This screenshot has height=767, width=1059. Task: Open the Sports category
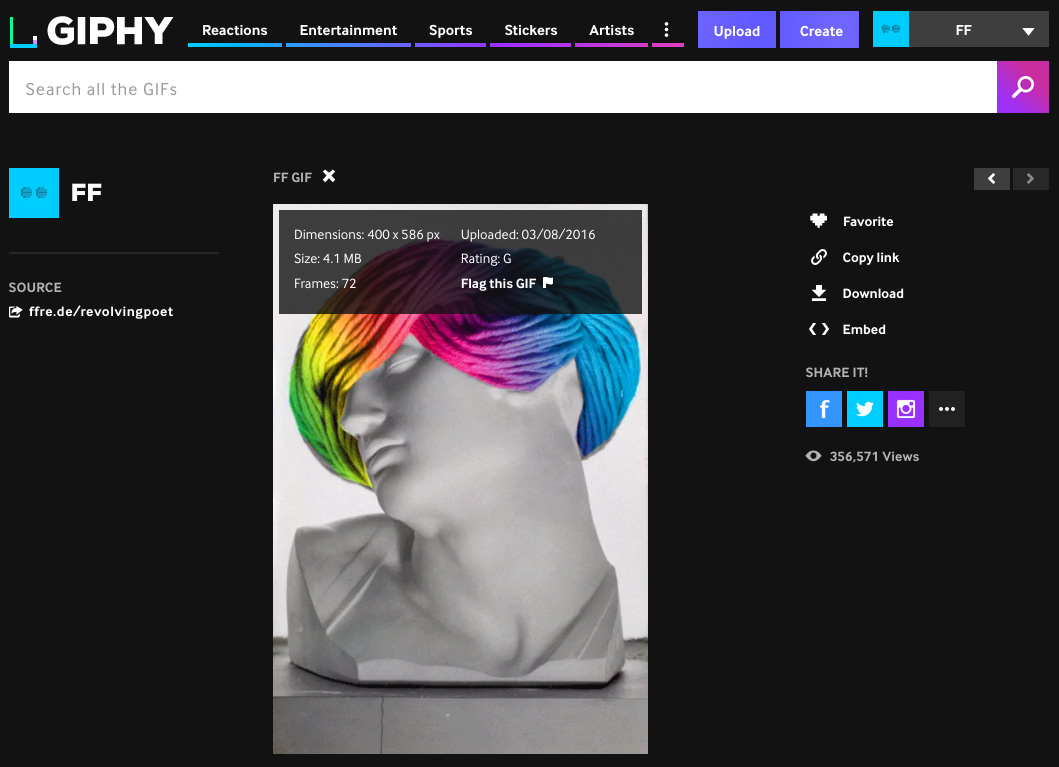coord(450,30)
